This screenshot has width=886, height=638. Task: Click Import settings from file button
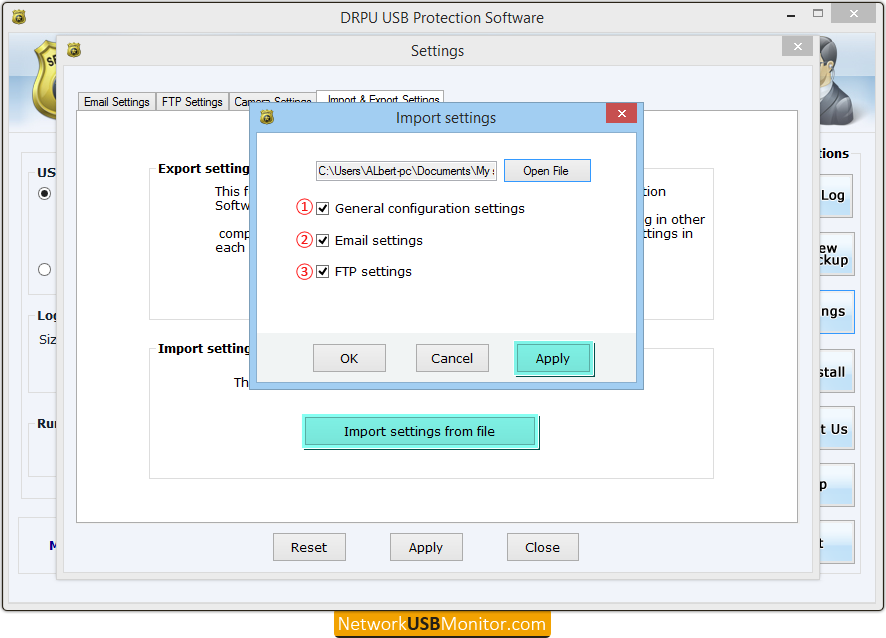(x=420, y=432)
